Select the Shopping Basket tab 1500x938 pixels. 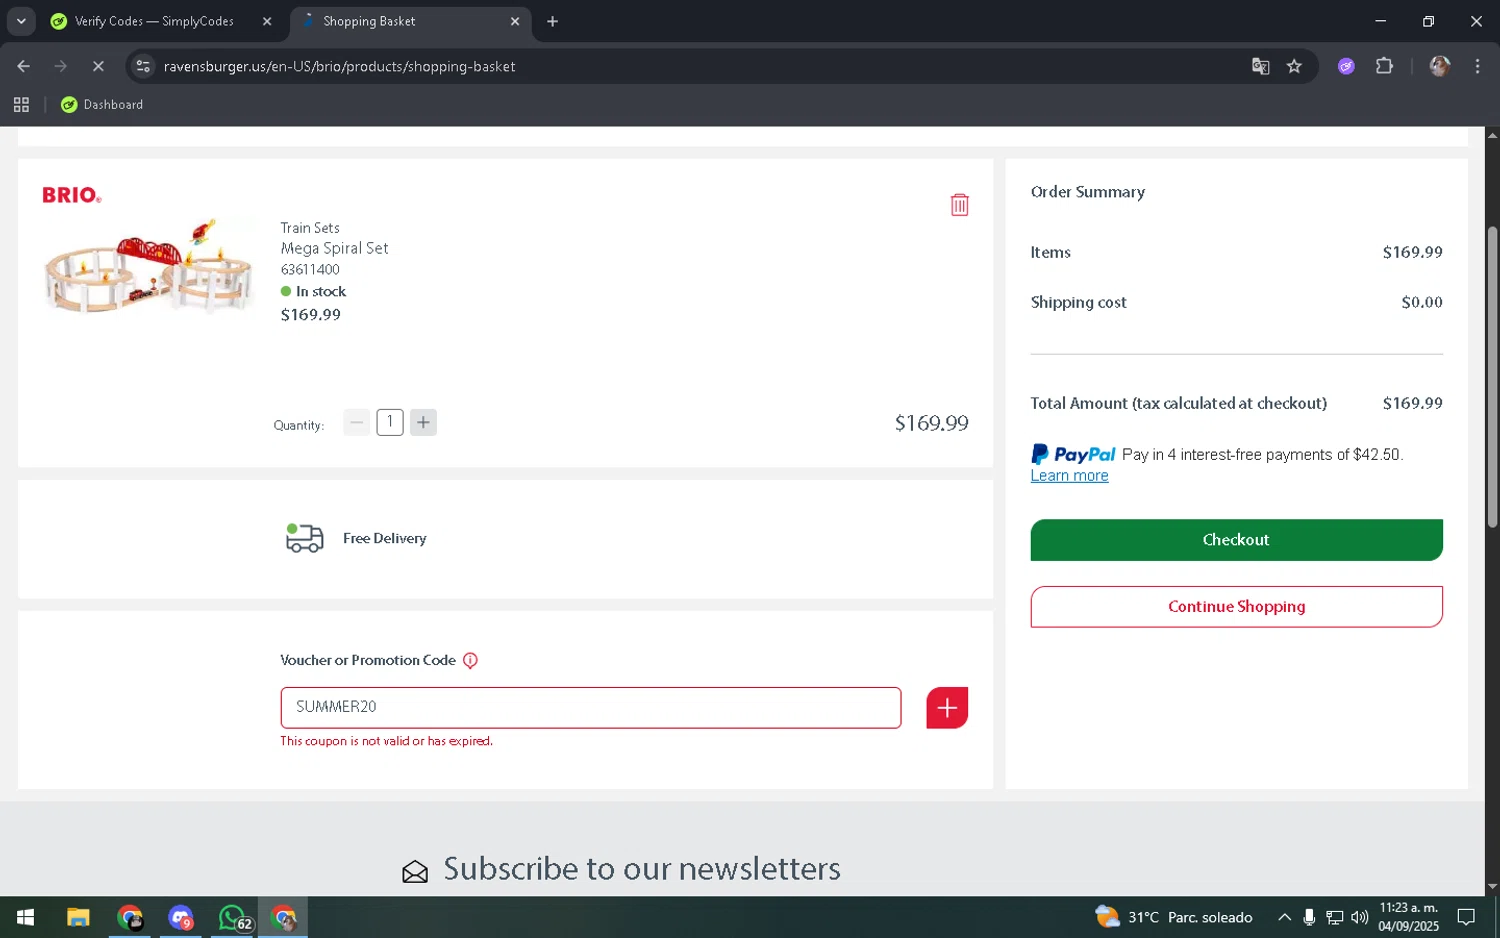point(410,21)
